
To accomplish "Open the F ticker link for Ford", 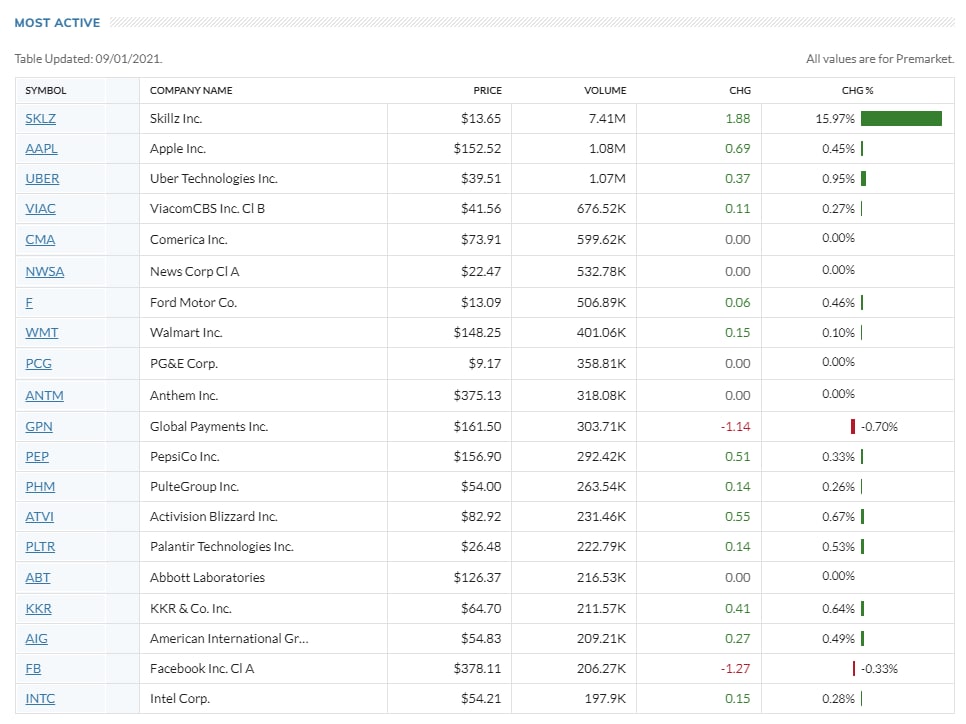I will [29, 303].
